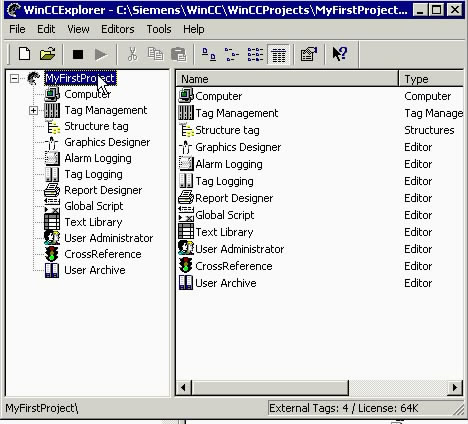This screenshot has height=424, width=468.
Task: Click the horizontal scrollbar thumb
Action: [x=270, y=388]
